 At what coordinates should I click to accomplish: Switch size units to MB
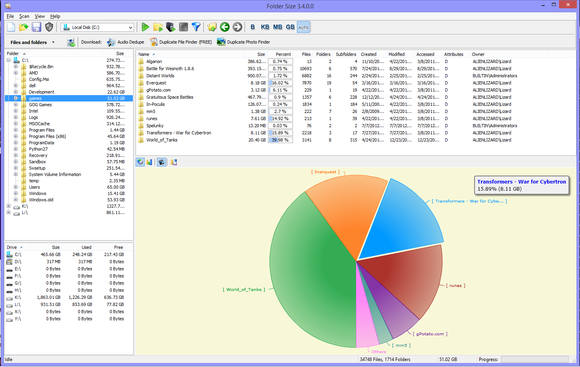click(x=277, y=27)
